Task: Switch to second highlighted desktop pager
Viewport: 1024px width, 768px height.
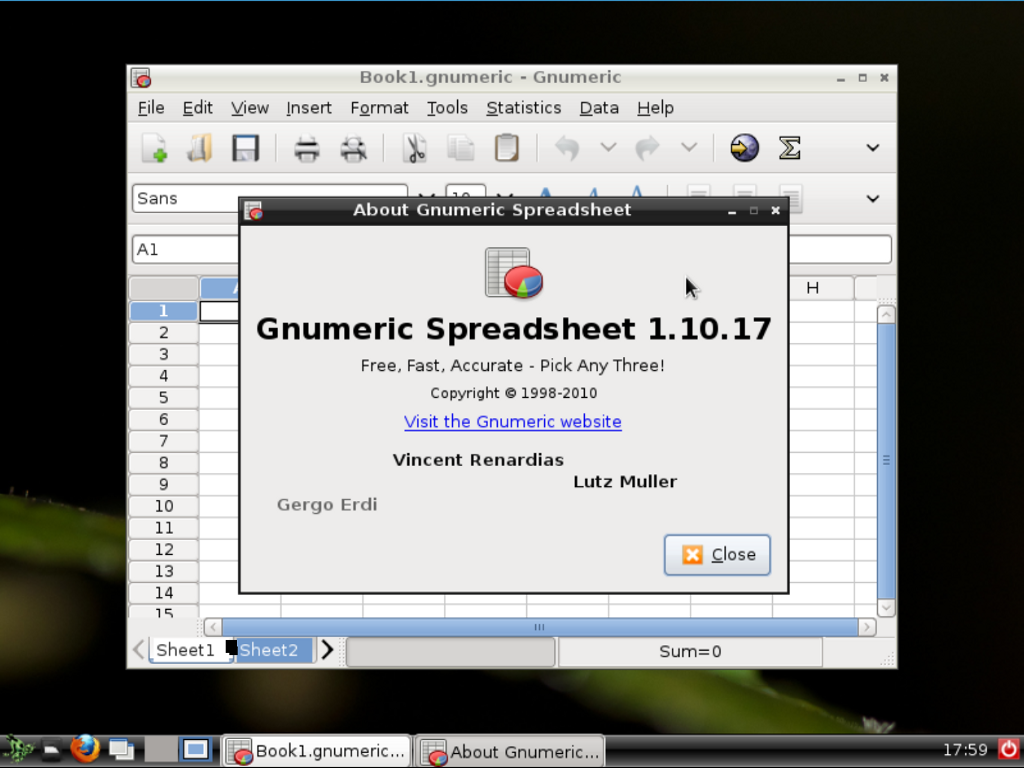Action: tap(195, 750)
